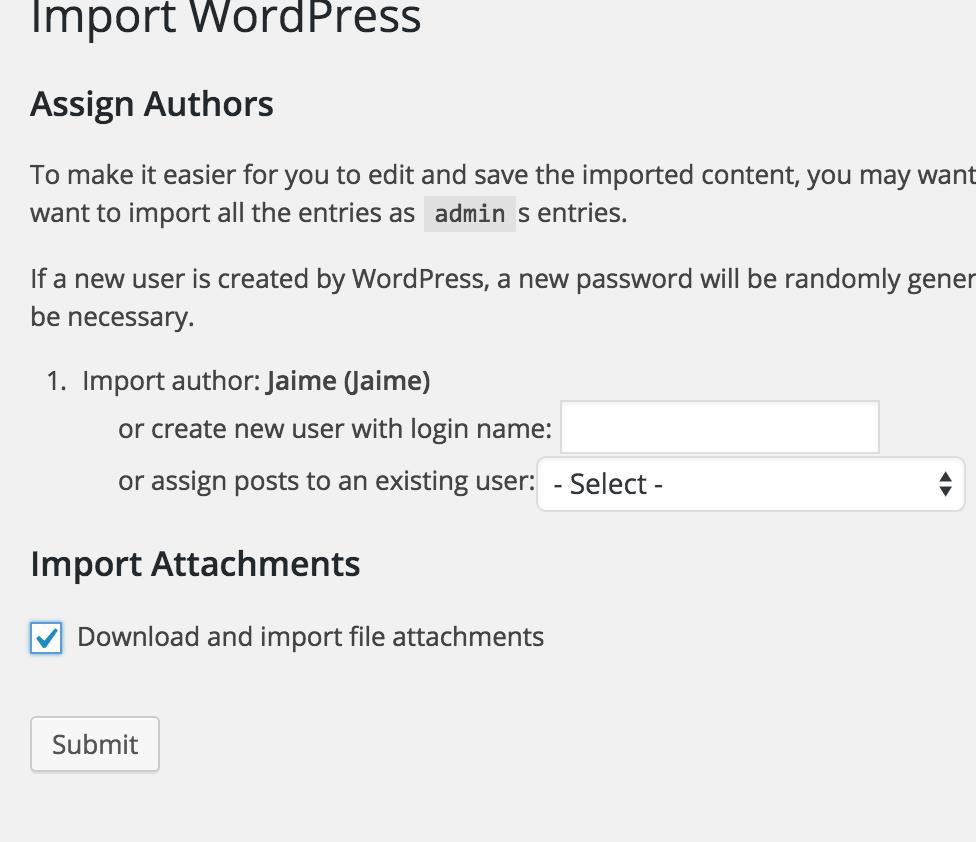Click the paragraph starting 'If a new user'

pyautogui.click(x=500, y=279)
